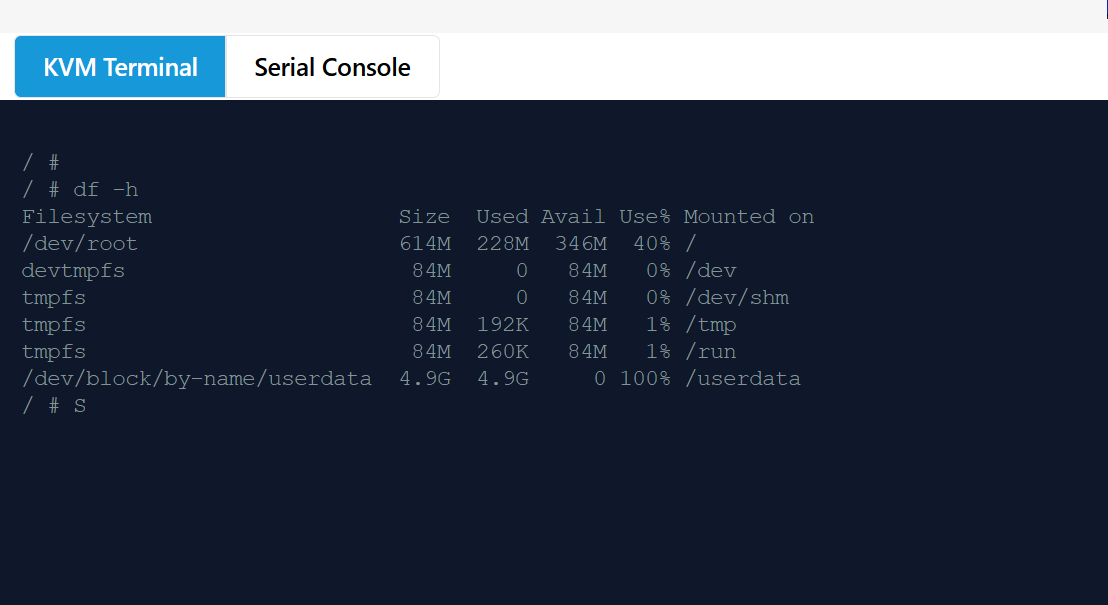Switch to the KVM Terminal tab
The width and height of the screenshot is (1108, 605).
click(x=120, y=66)
